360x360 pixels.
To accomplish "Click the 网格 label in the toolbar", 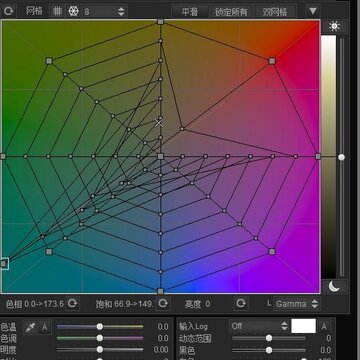I will coord(34,11).
